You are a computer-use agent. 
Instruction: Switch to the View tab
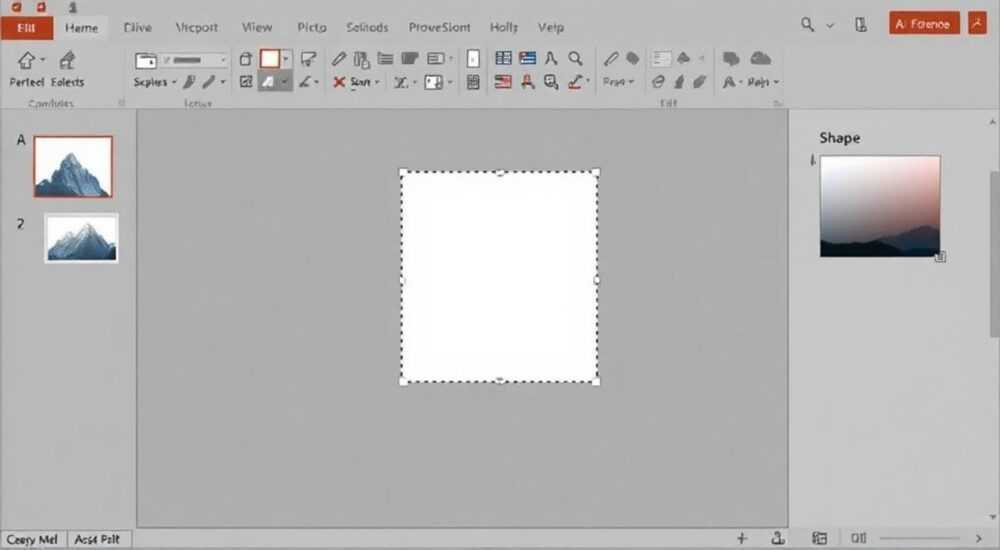[x=257, y=27]
